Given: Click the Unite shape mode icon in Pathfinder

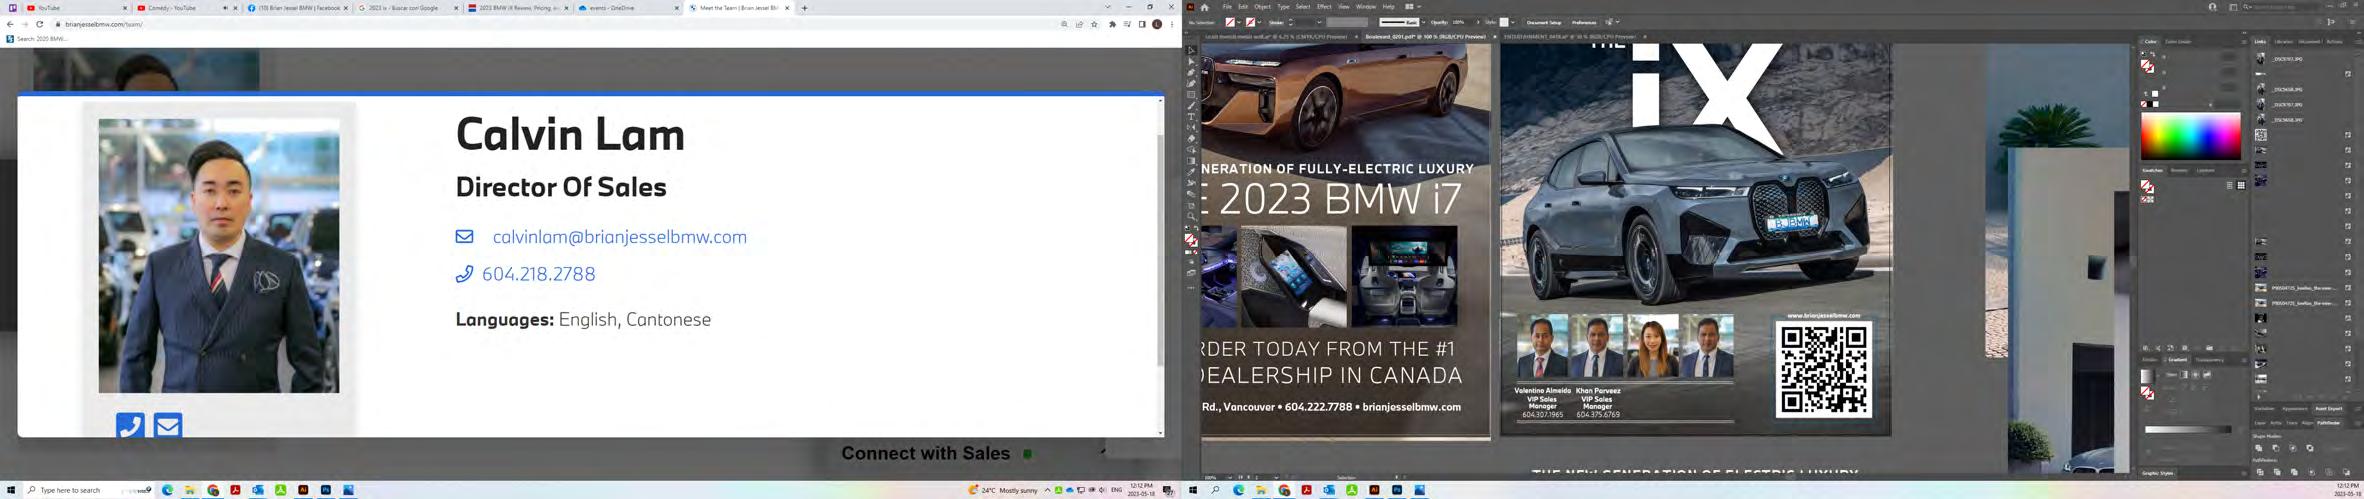Looking at the screenshot, I should pos(2259,448).
